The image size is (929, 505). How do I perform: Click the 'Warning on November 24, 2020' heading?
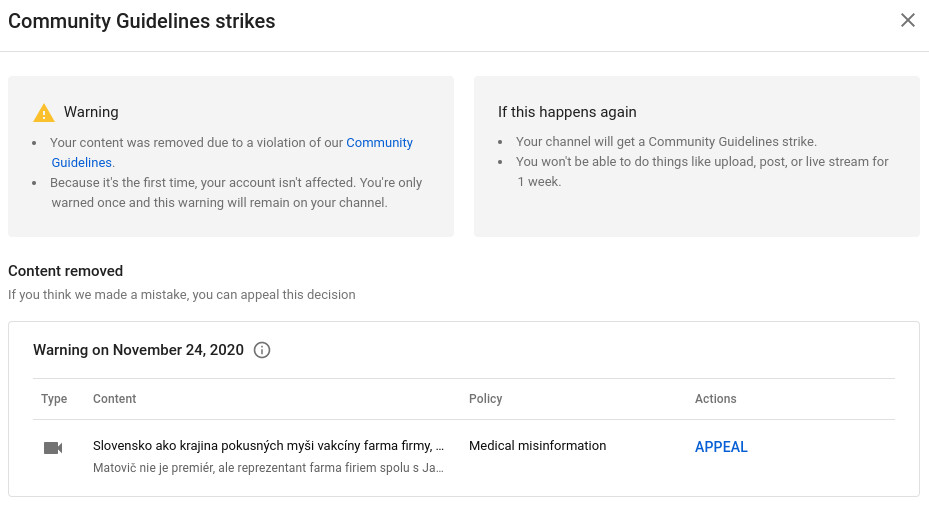pos(138,350)
